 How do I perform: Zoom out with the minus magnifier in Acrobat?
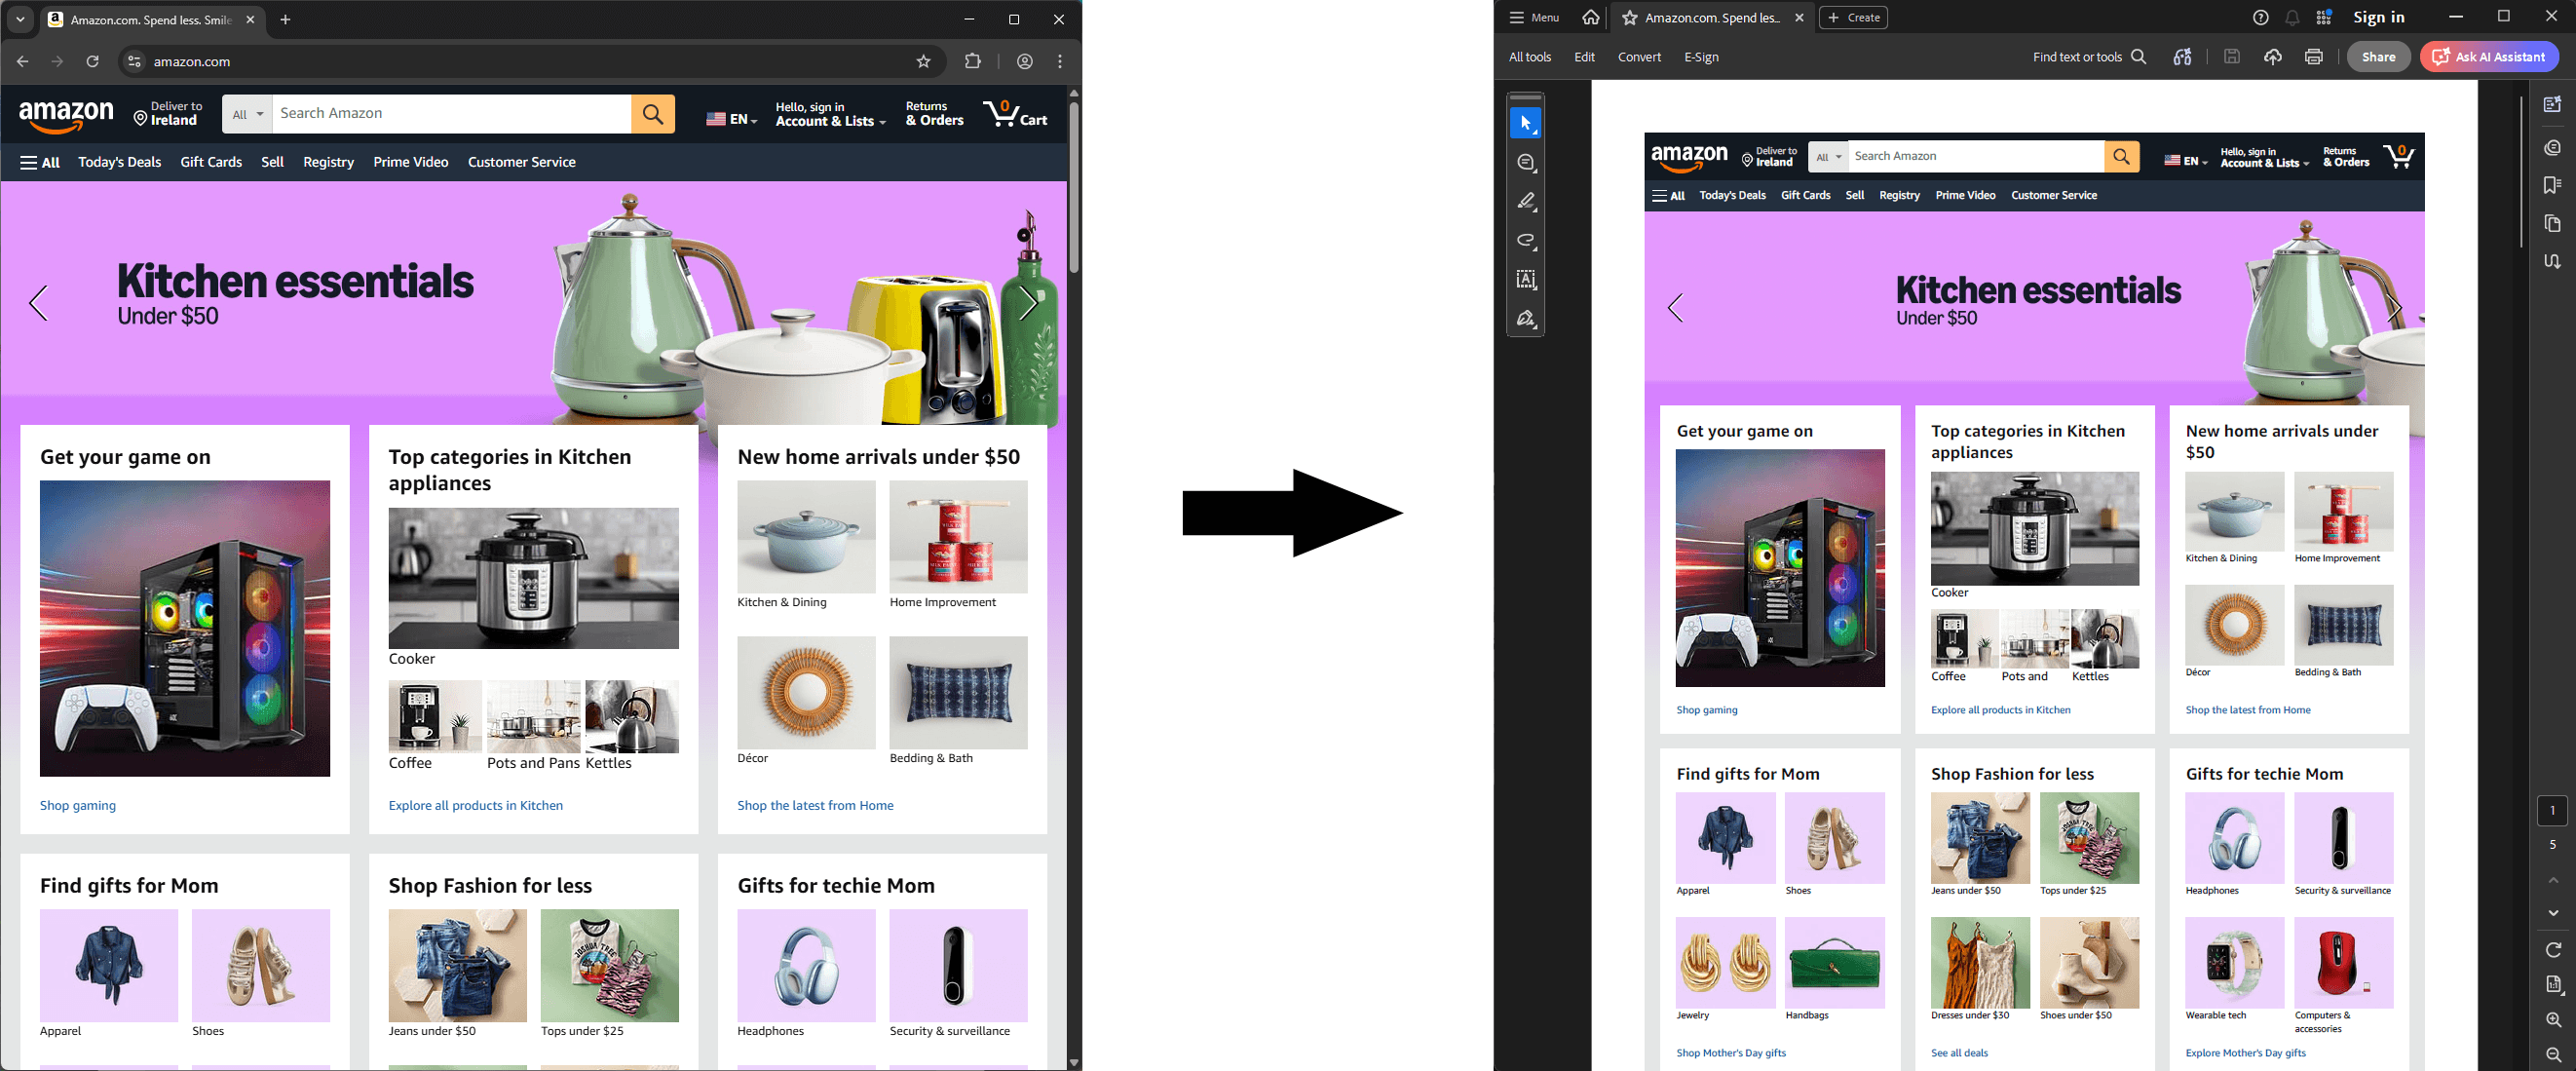(2552, 1054)
